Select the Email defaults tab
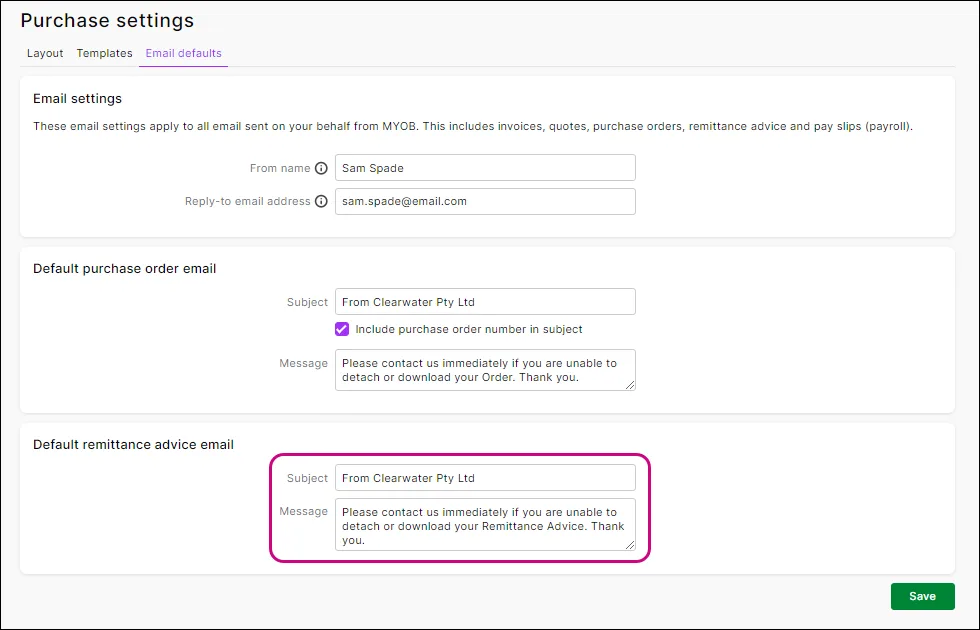The image size is (980, 630). 183,53
